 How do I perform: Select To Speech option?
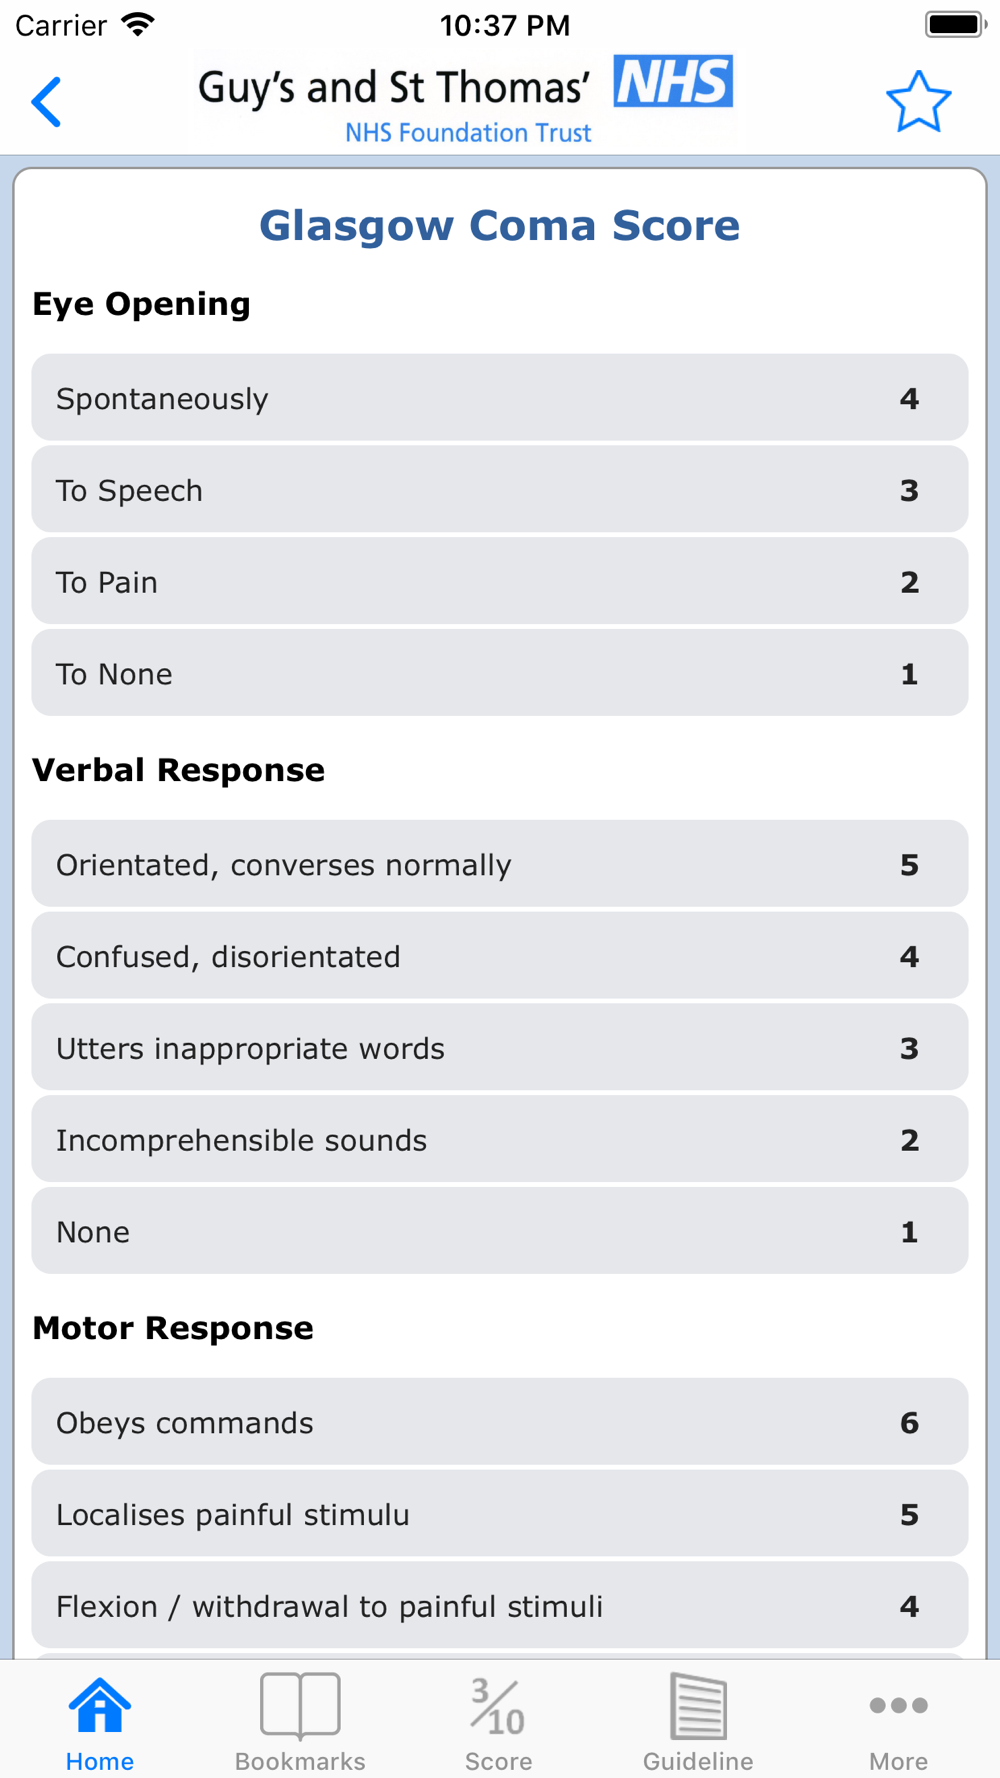[500, 490]
